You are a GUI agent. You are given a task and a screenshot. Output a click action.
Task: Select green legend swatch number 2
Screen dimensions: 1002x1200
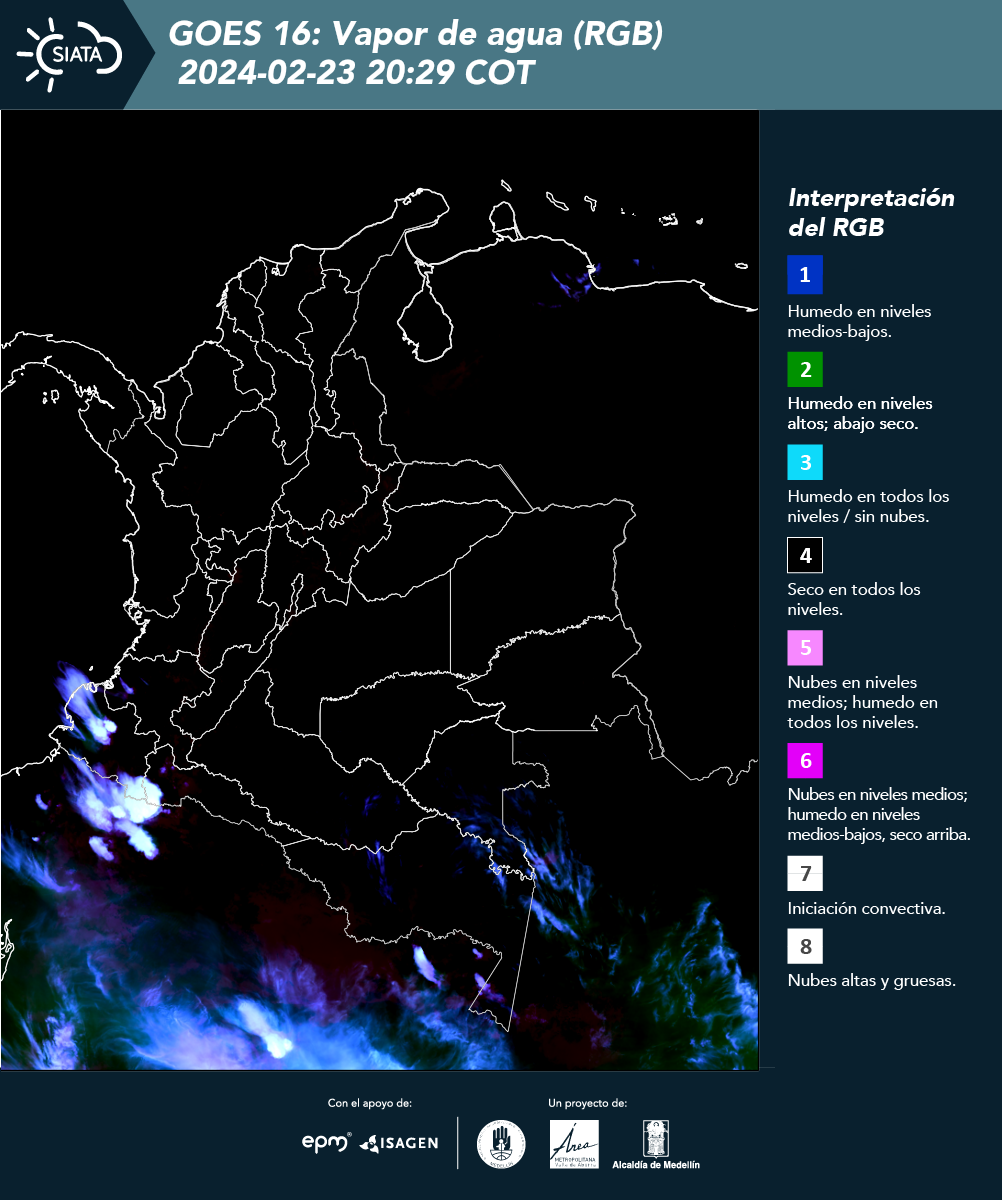click(x=805, y=370)
